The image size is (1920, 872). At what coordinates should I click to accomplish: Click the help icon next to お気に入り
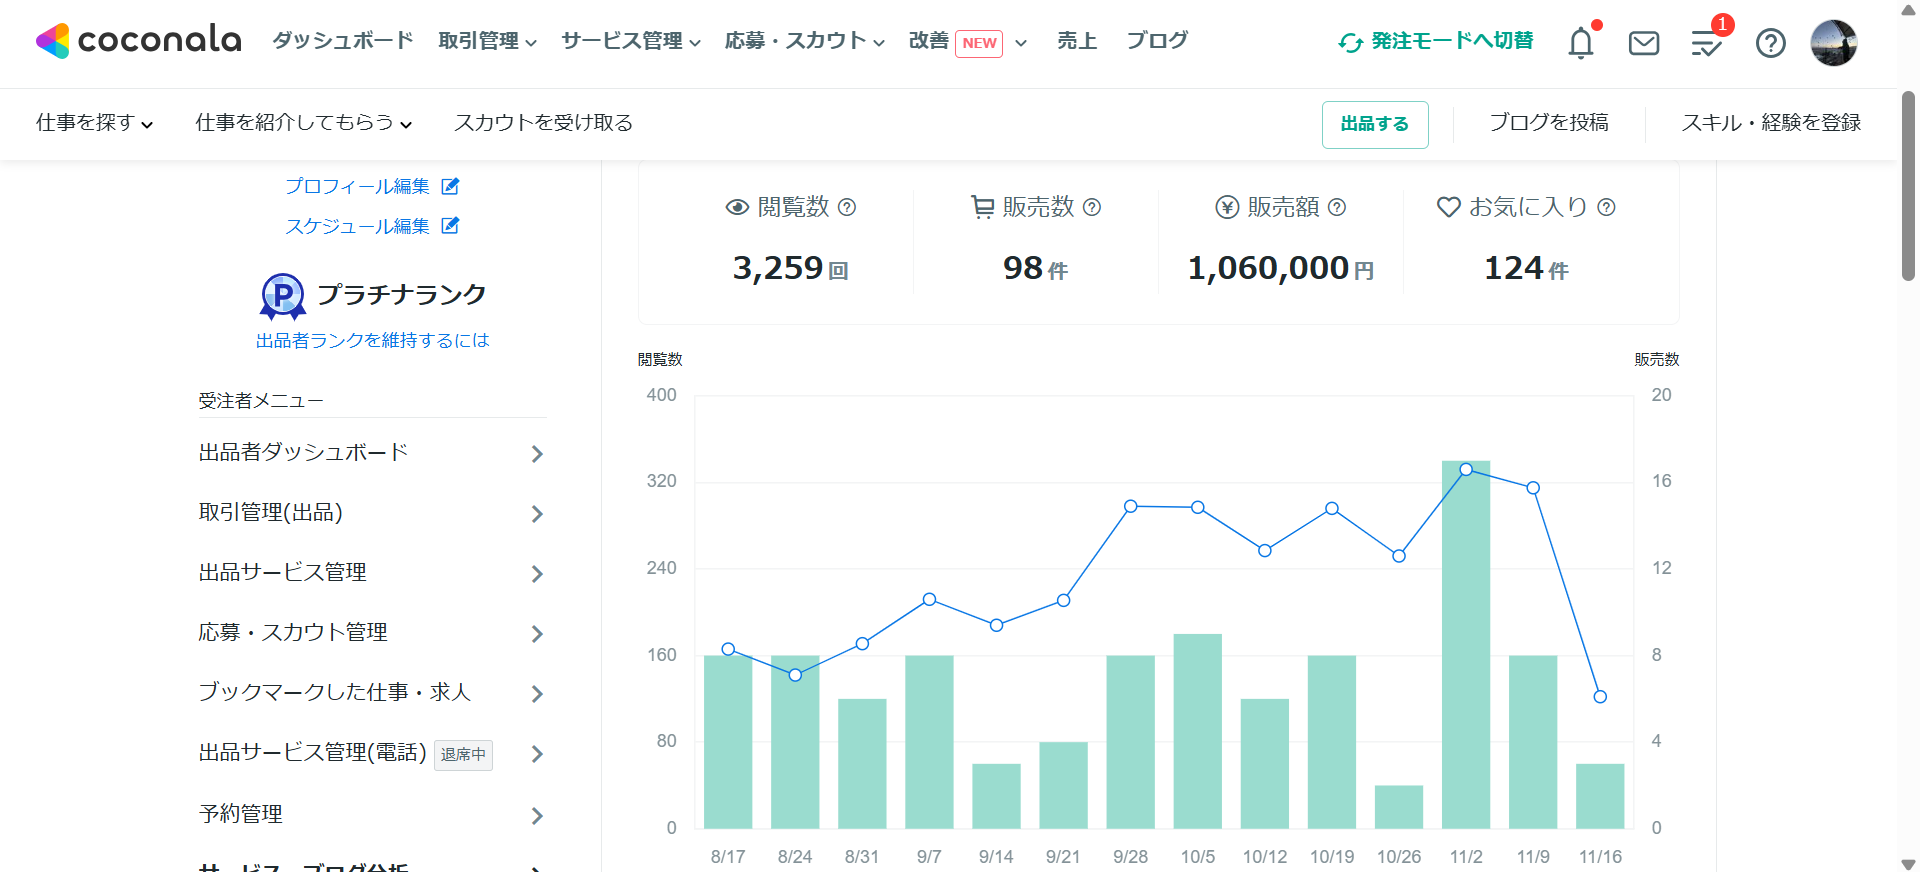(x=1606, y=207)
